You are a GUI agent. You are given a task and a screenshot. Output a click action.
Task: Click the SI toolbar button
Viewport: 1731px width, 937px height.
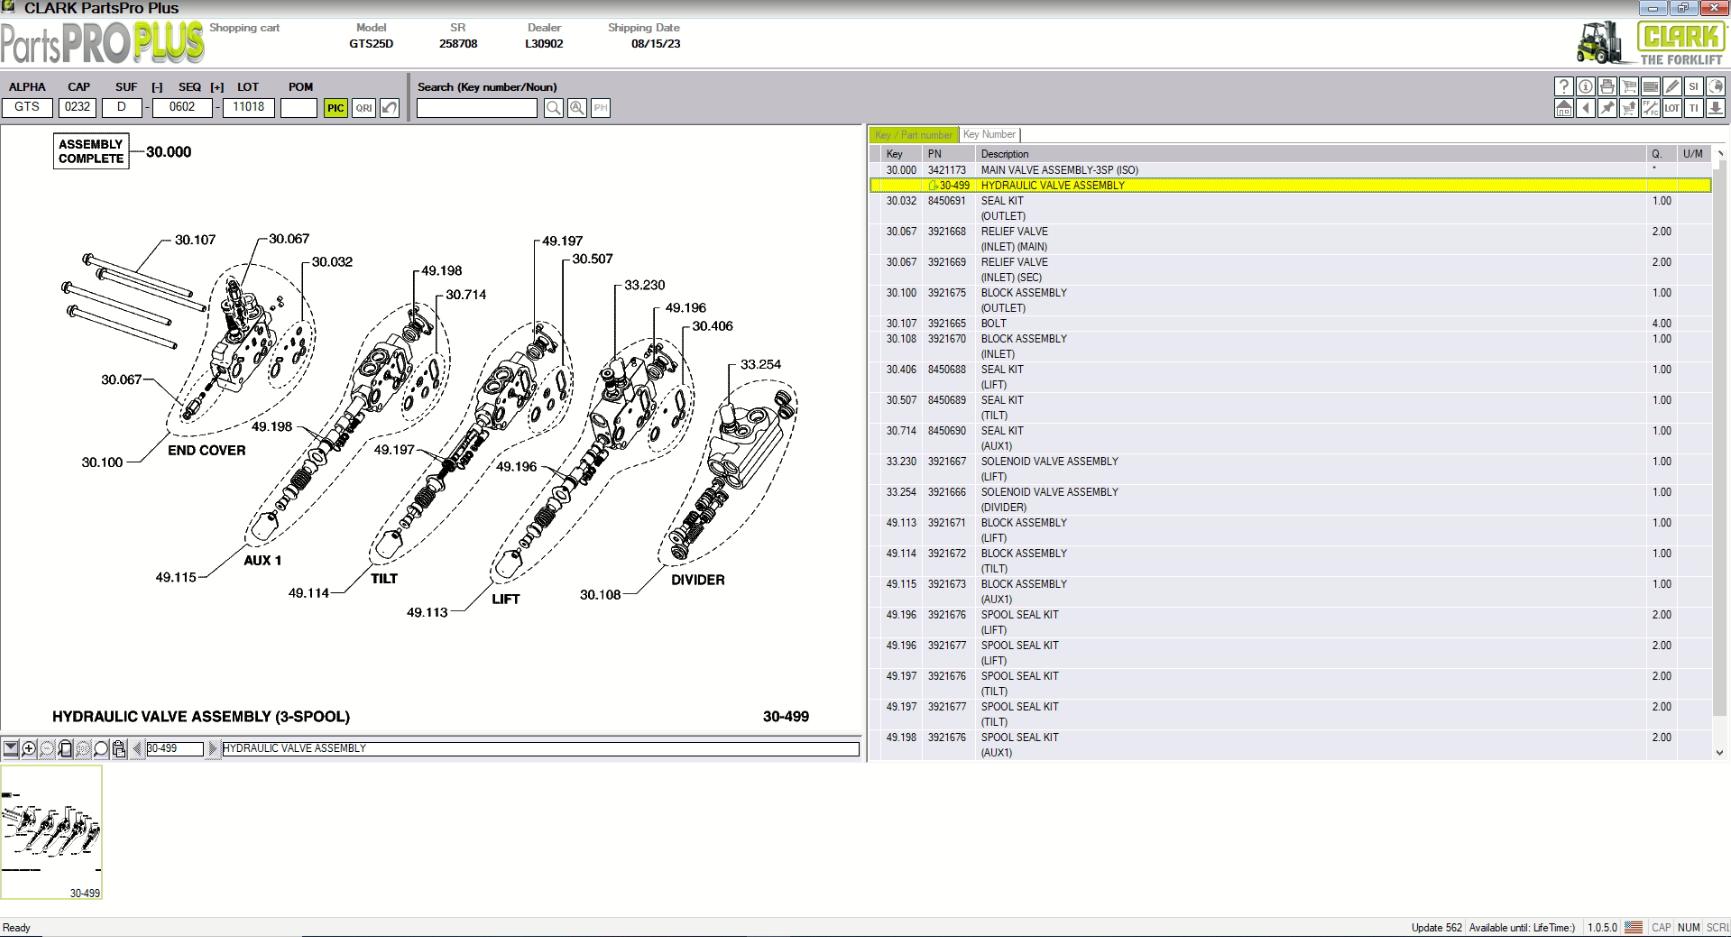pos(1694,87)
